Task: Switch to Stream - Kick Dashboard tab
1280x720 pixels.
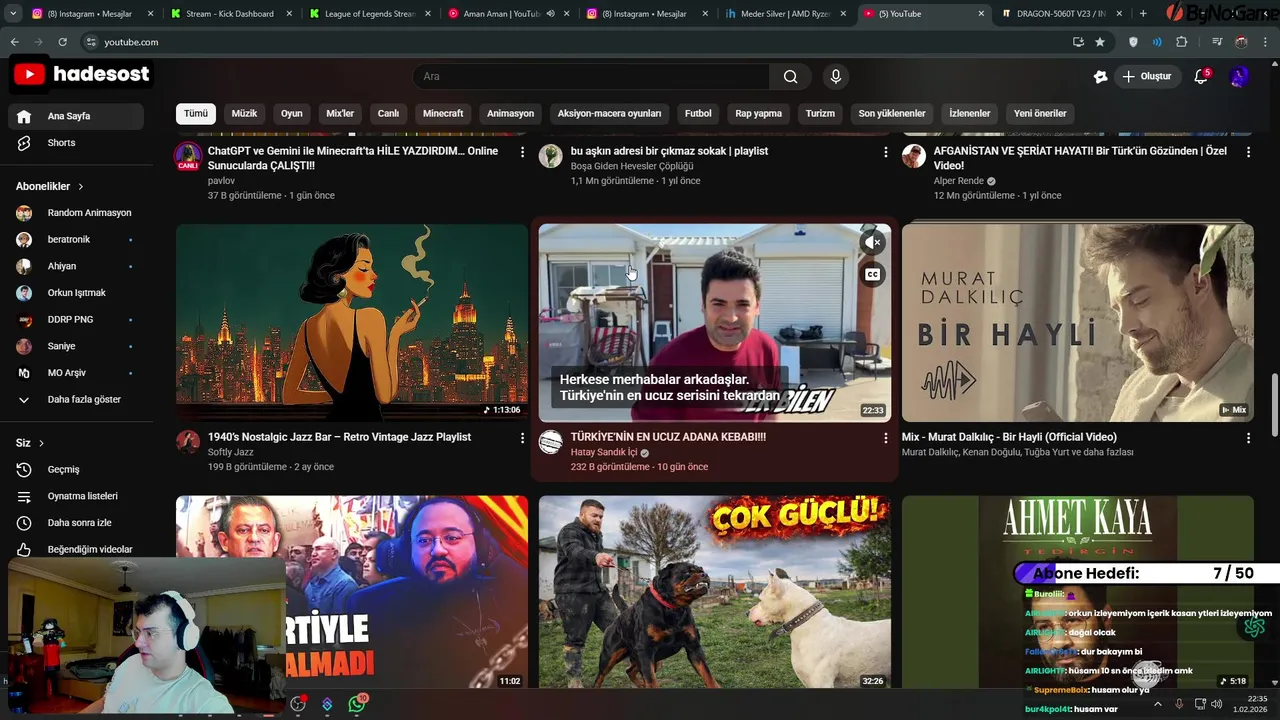Action: [229, 14]
